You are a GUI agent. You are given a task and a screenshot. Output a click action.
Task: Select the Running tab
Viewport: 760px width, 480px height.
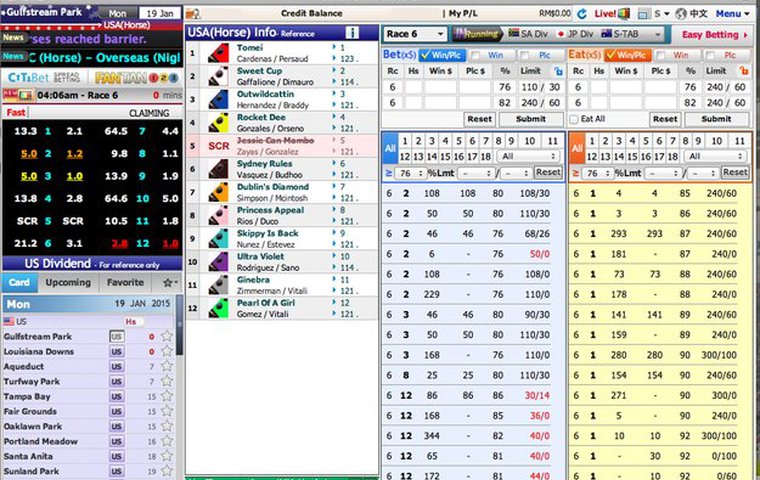(x=477, y=34)
